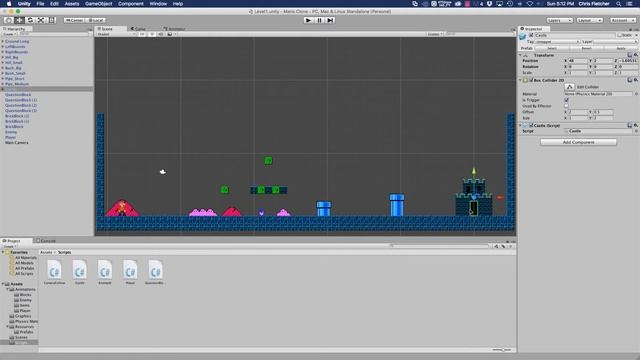Open the Assets menu
Viewport: 640px width, 360px height.
72,4
